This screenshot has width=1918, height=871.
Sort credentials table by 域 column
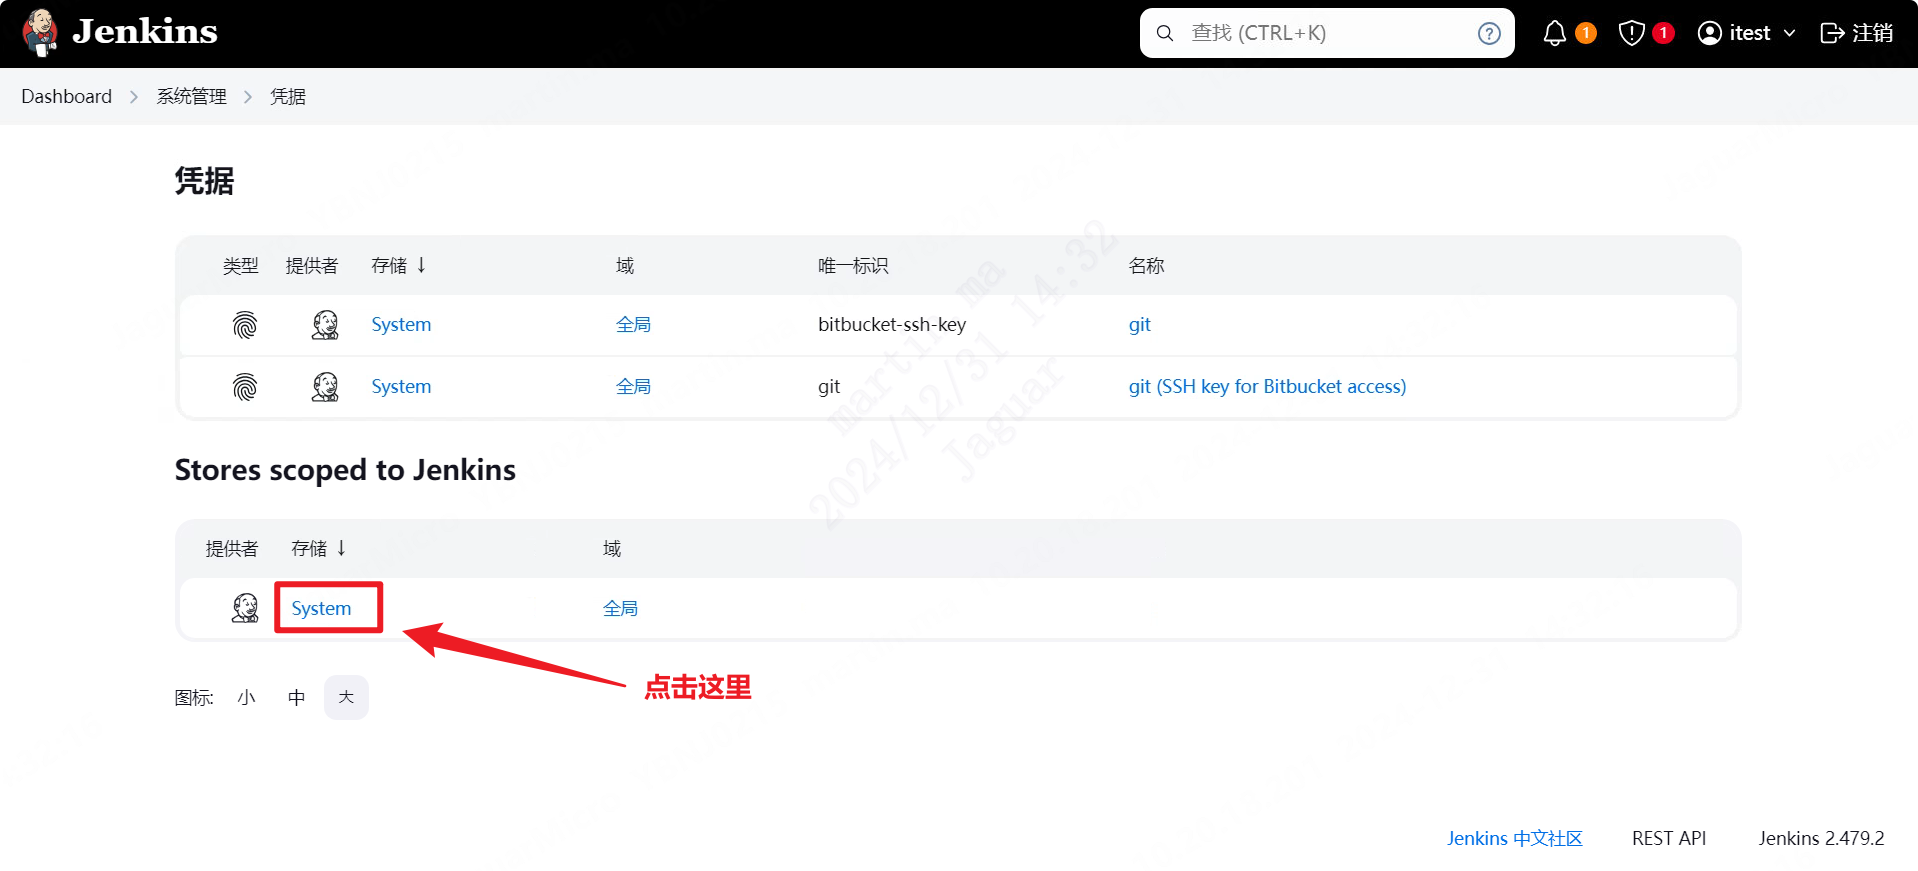click(x=625, y=265)
